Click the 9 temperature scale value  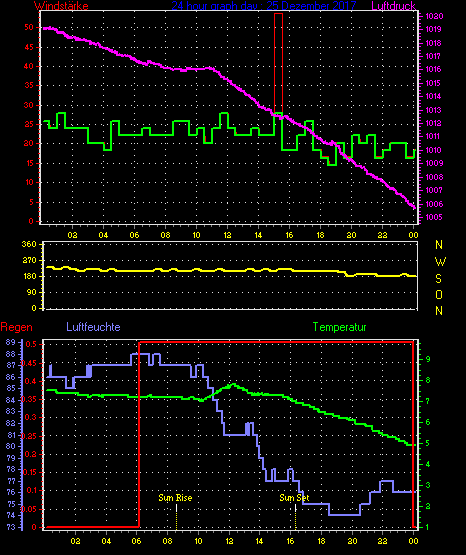tap(428, 359)
